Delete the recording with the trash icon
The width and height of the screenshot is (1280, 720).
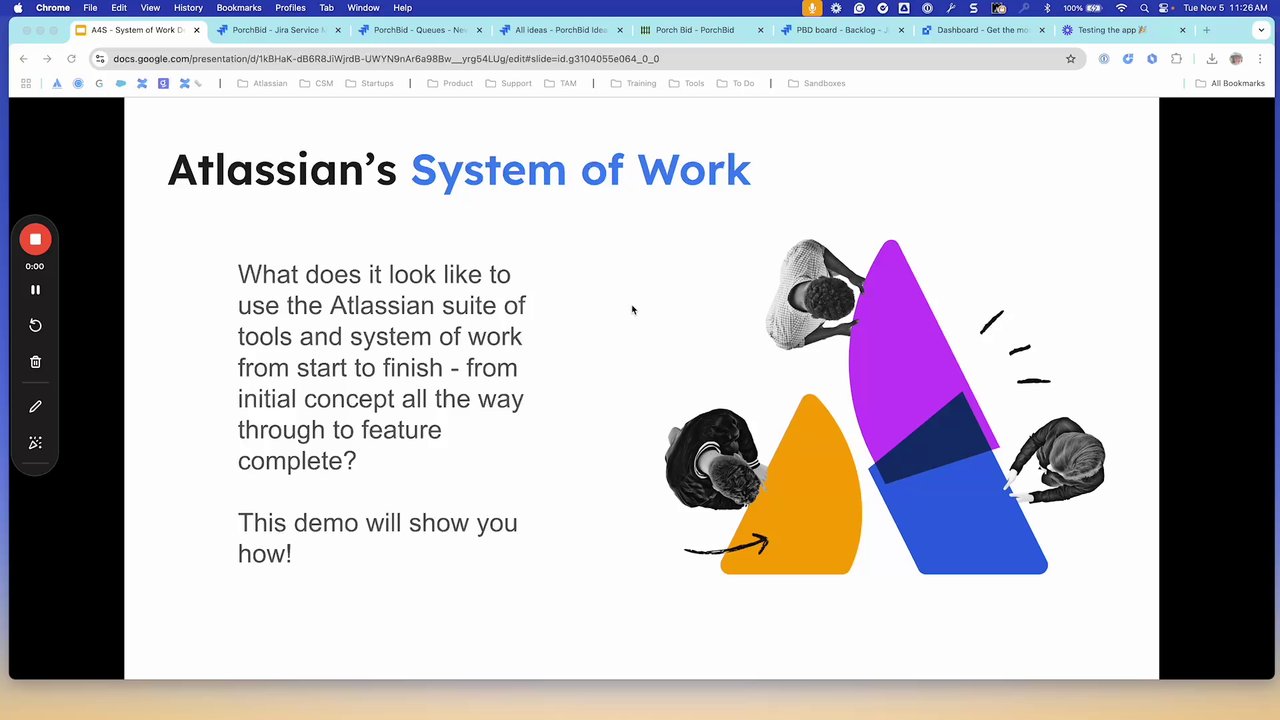[35, 362]
